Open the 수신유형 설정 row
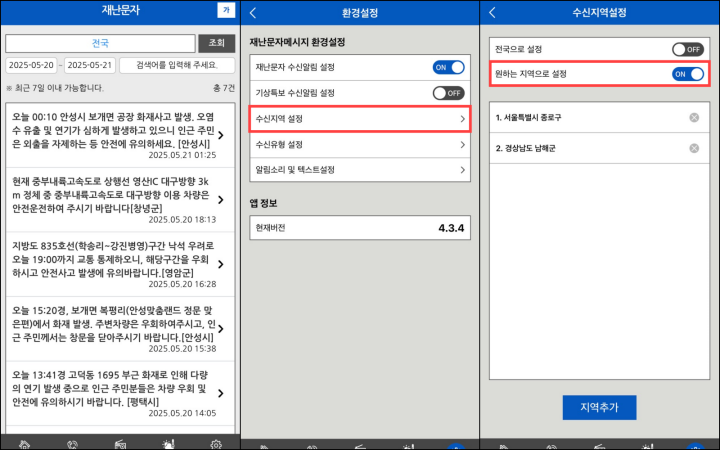This screenshot has height=450, width=720. (x=359, y=145)
